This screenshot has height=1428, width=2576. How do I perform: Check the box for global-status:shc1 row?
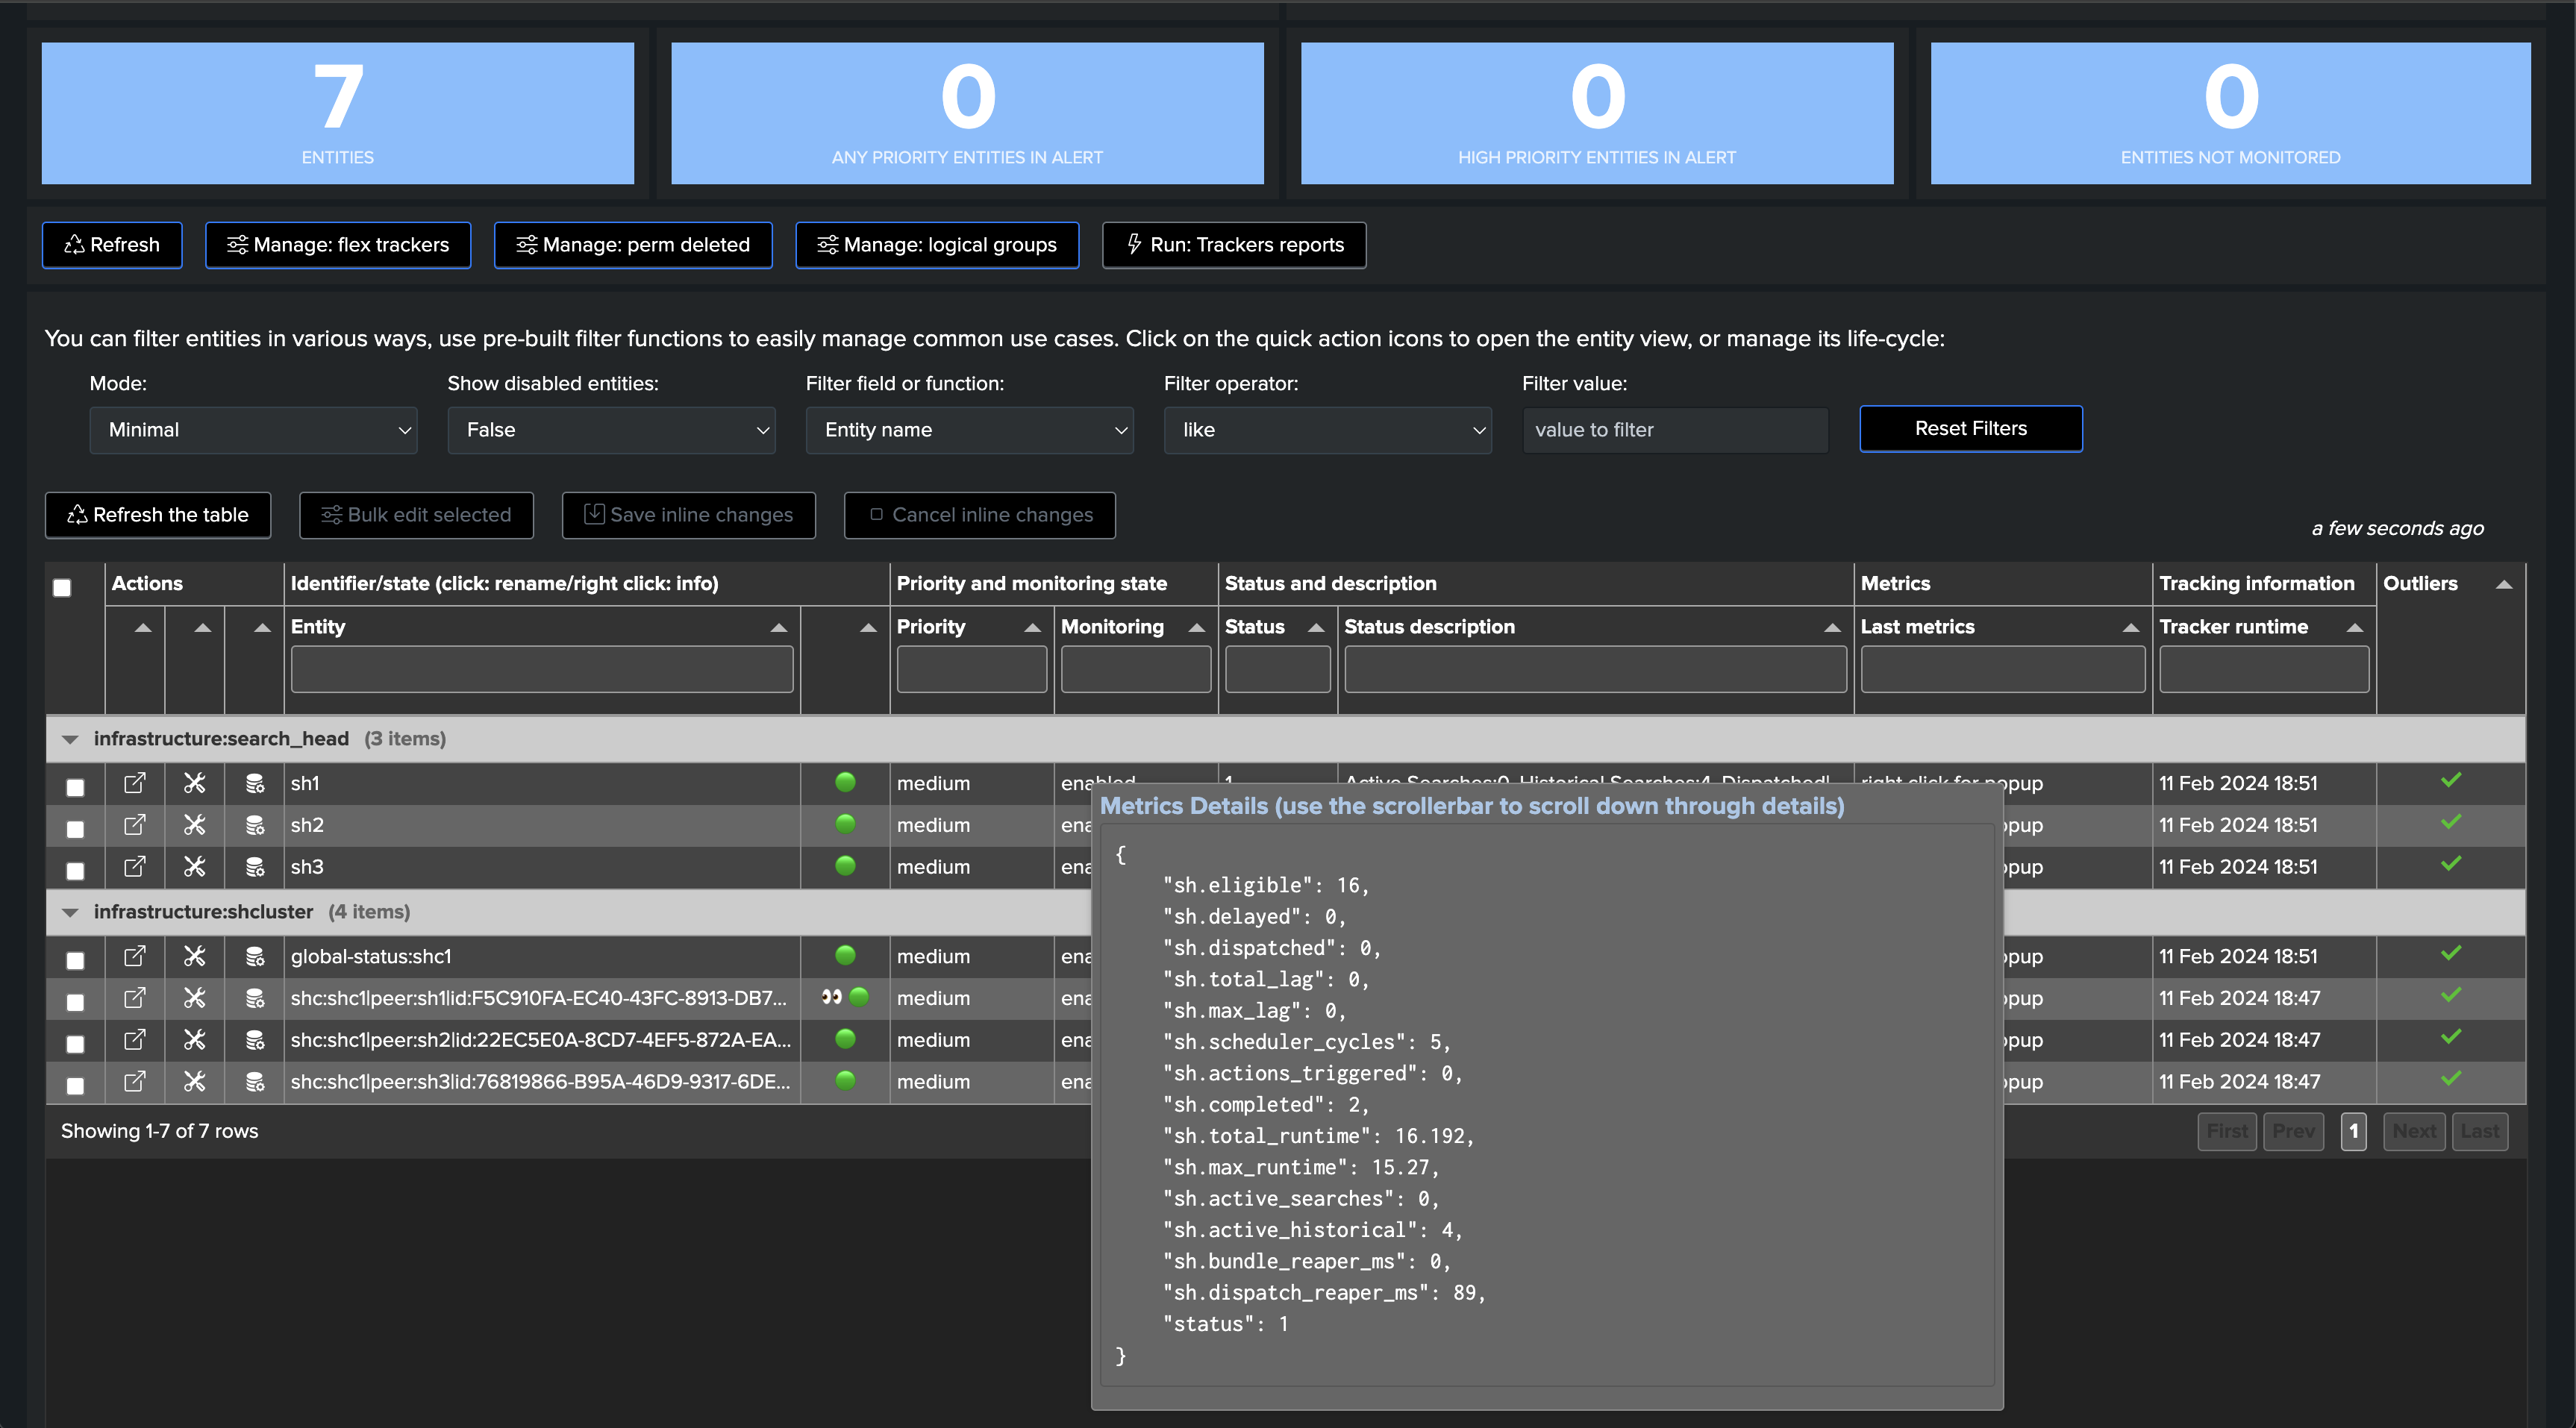[x=75, y=960]
